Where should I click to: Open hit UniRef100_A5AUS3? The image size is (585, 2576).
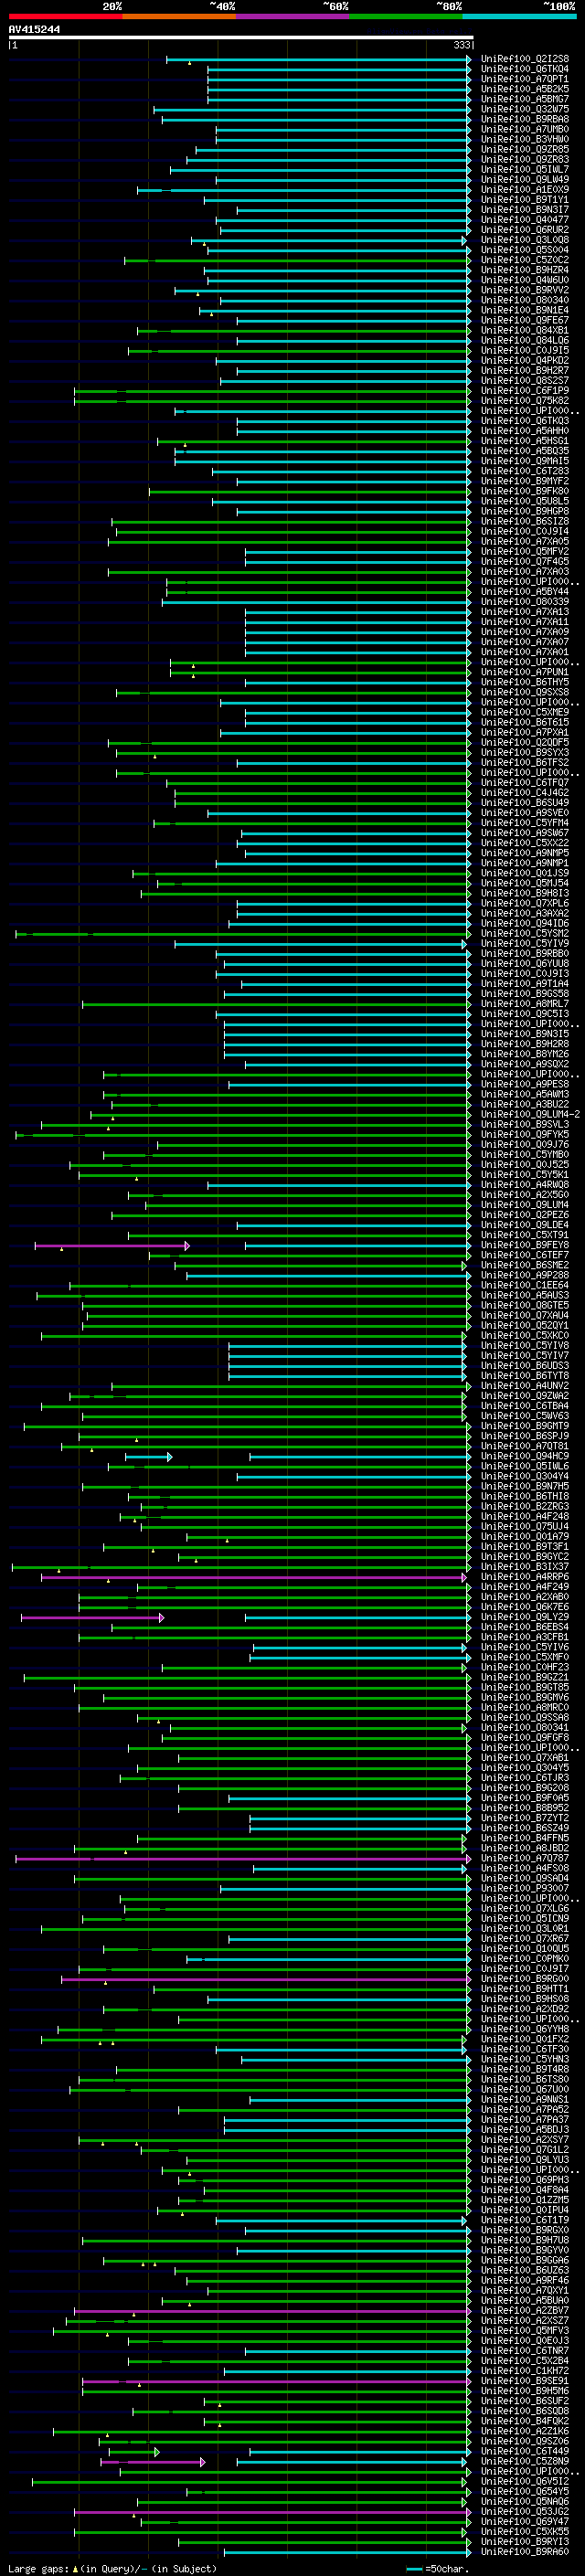pos(524,1295)
